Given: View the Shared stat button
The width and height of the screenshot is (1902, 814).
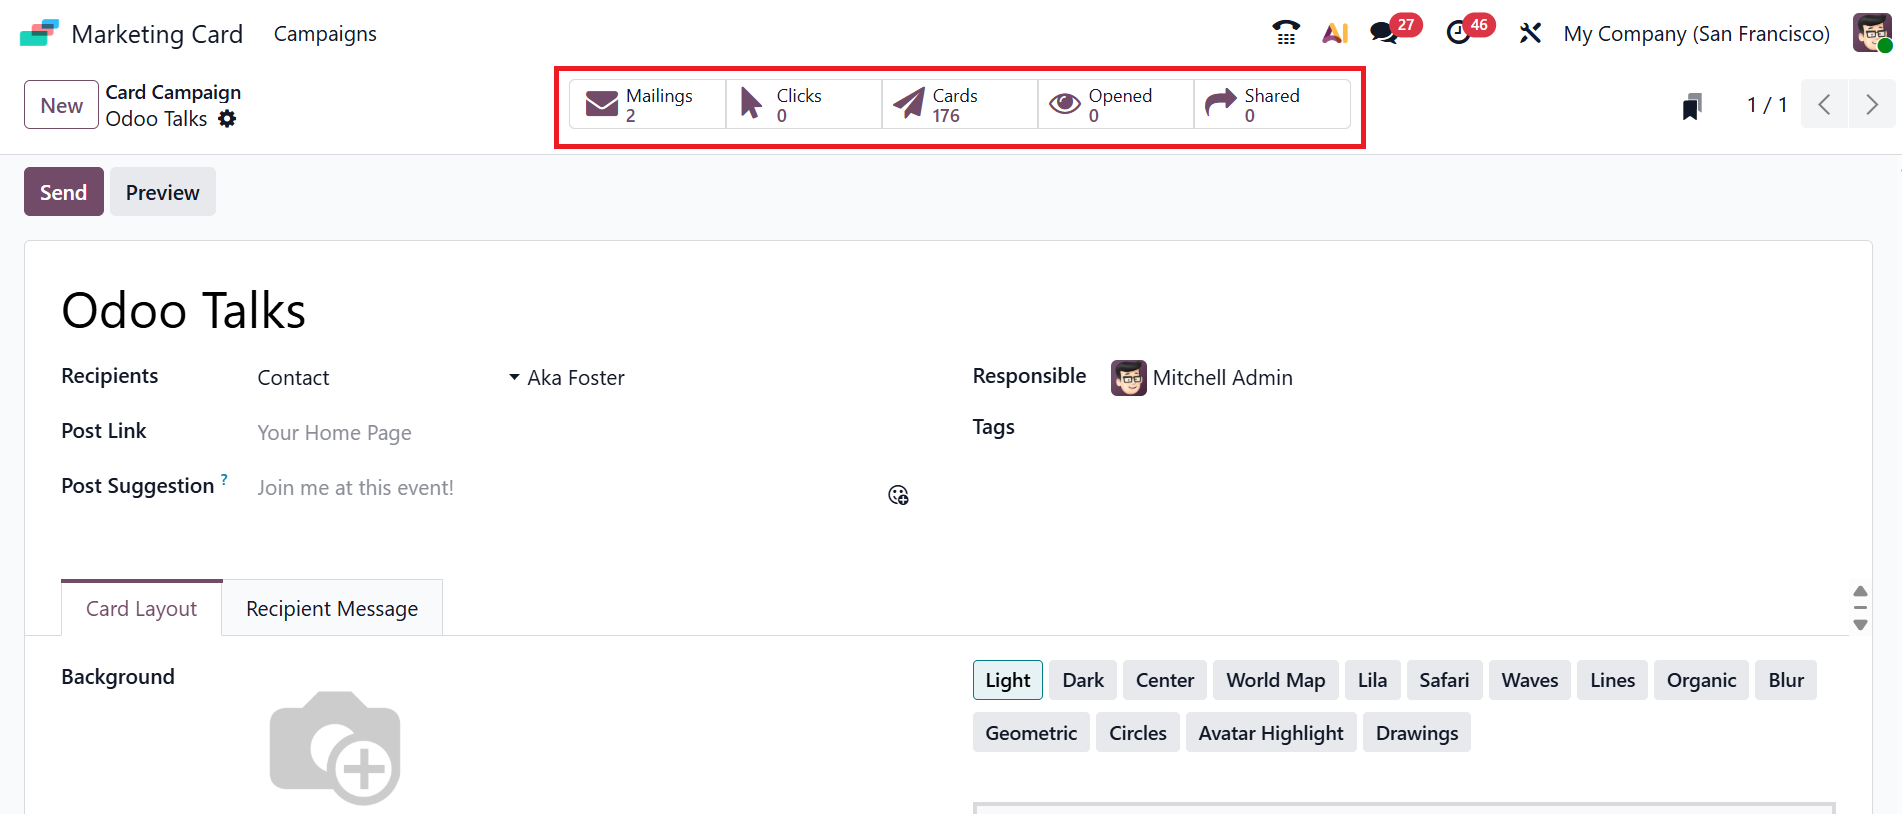Looking at the screenshot, I should pyautogui.click(x=1272, y=104).
